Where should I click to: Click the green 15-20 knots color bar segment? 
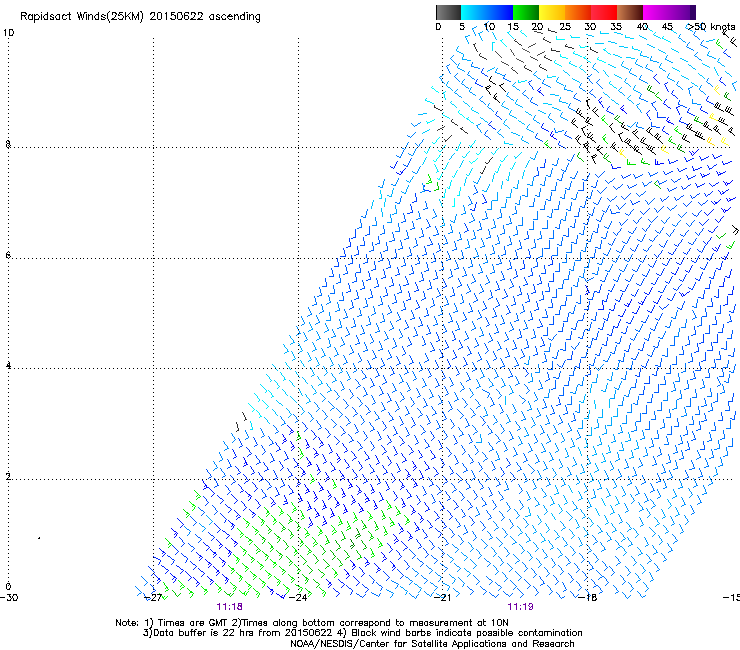point(526,12)
